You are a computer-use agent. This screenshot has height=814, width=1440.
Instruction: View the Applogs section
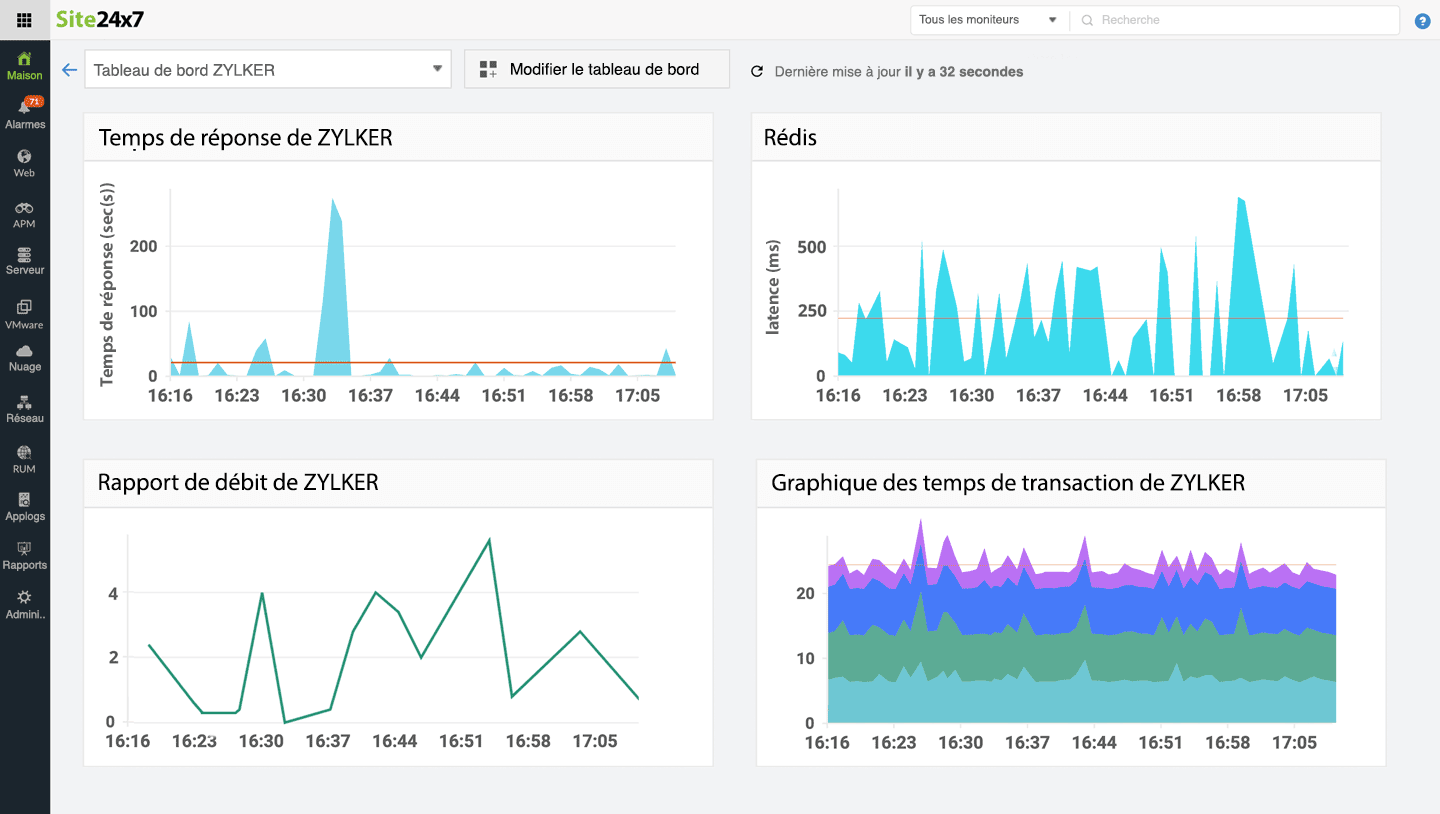(24, 507)
